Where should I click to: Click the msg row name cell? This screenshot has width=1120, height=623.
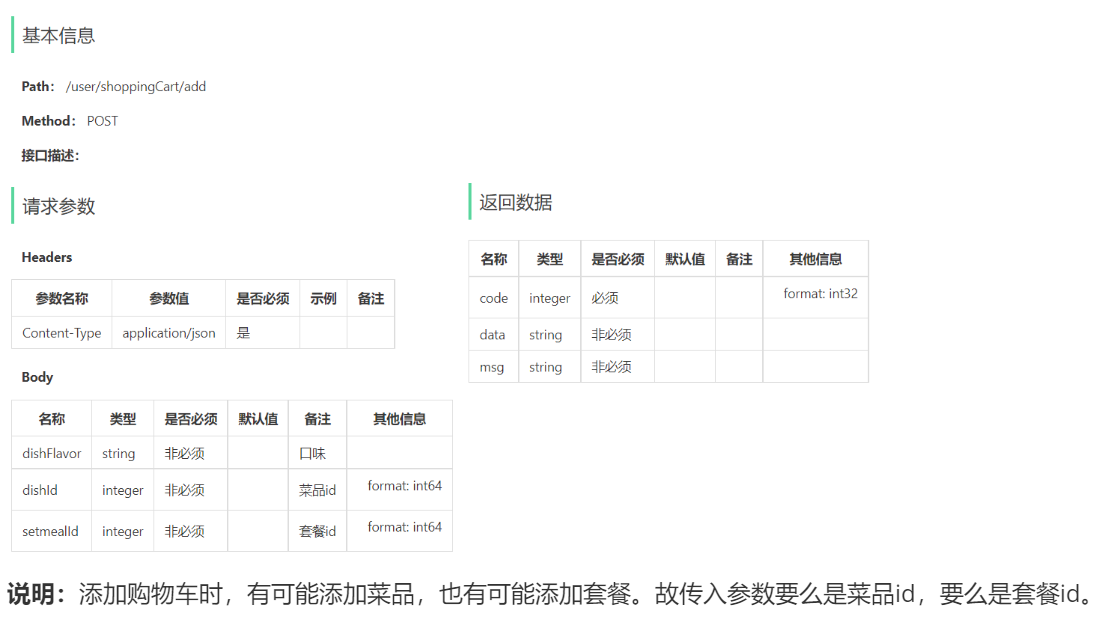(494, 367)
